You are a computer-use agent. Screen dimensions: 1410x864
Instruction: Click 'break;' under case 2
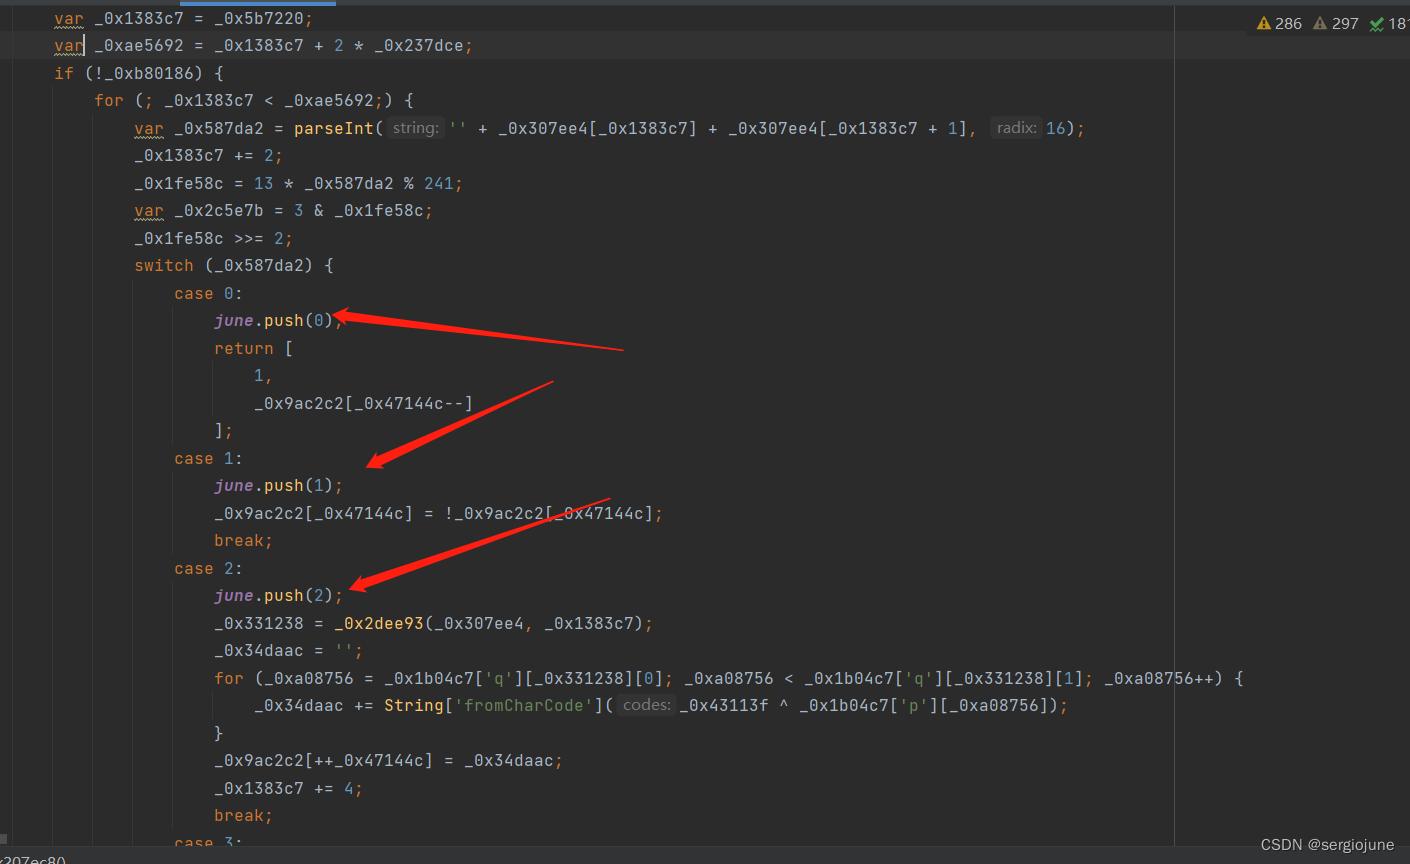(243, 816)
